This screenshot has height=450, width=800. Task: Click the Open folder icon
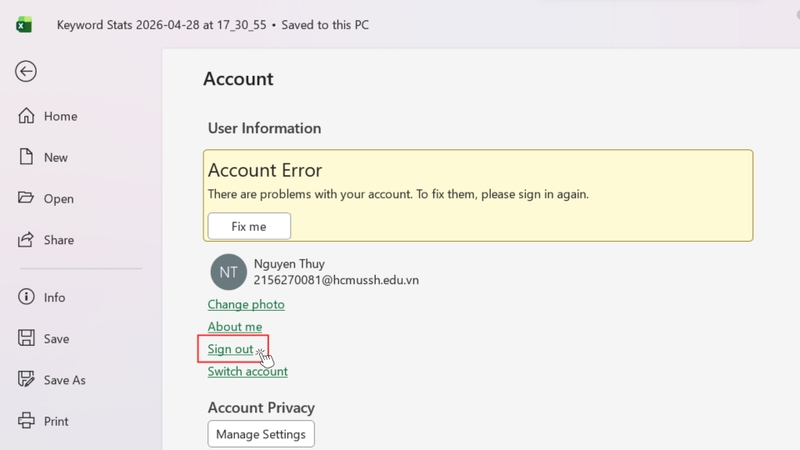26,198
